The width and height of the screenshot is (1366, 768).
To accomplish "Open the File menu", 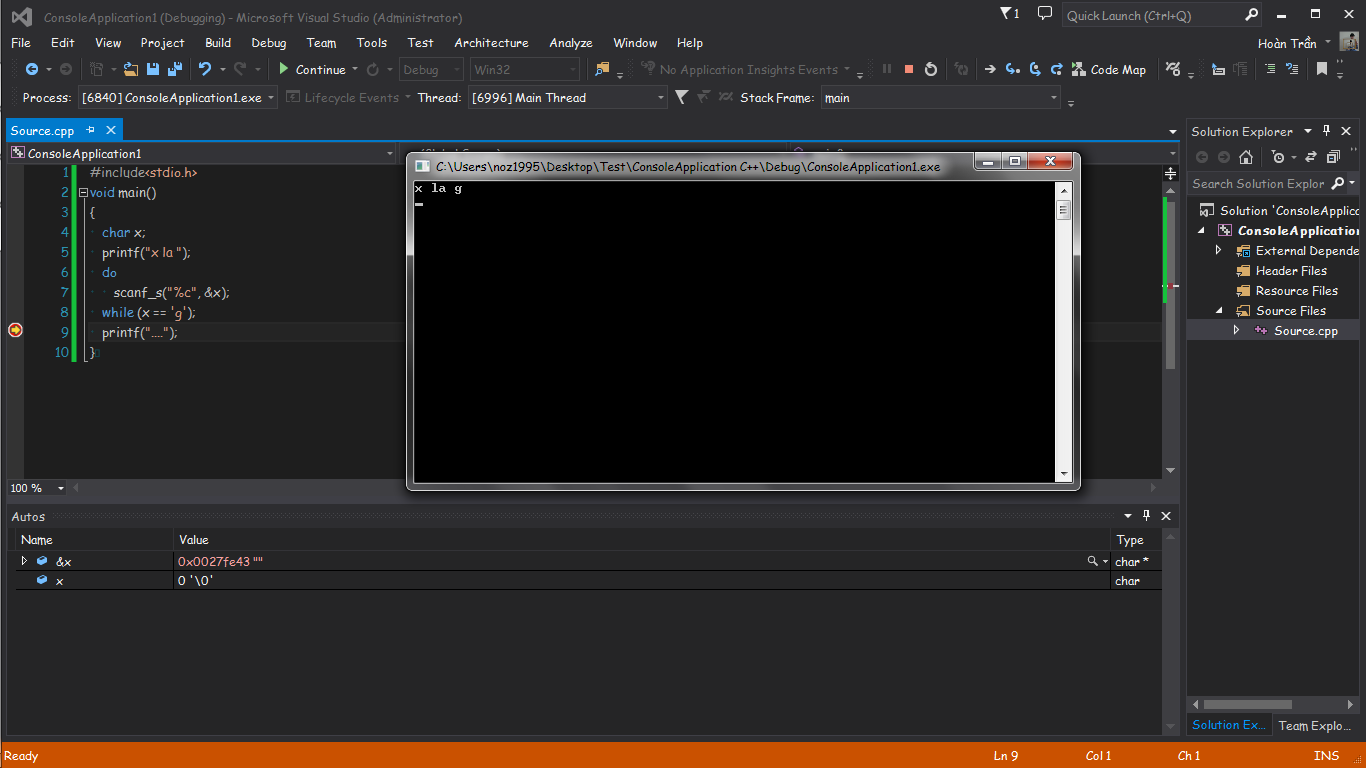I will point(21,43).
